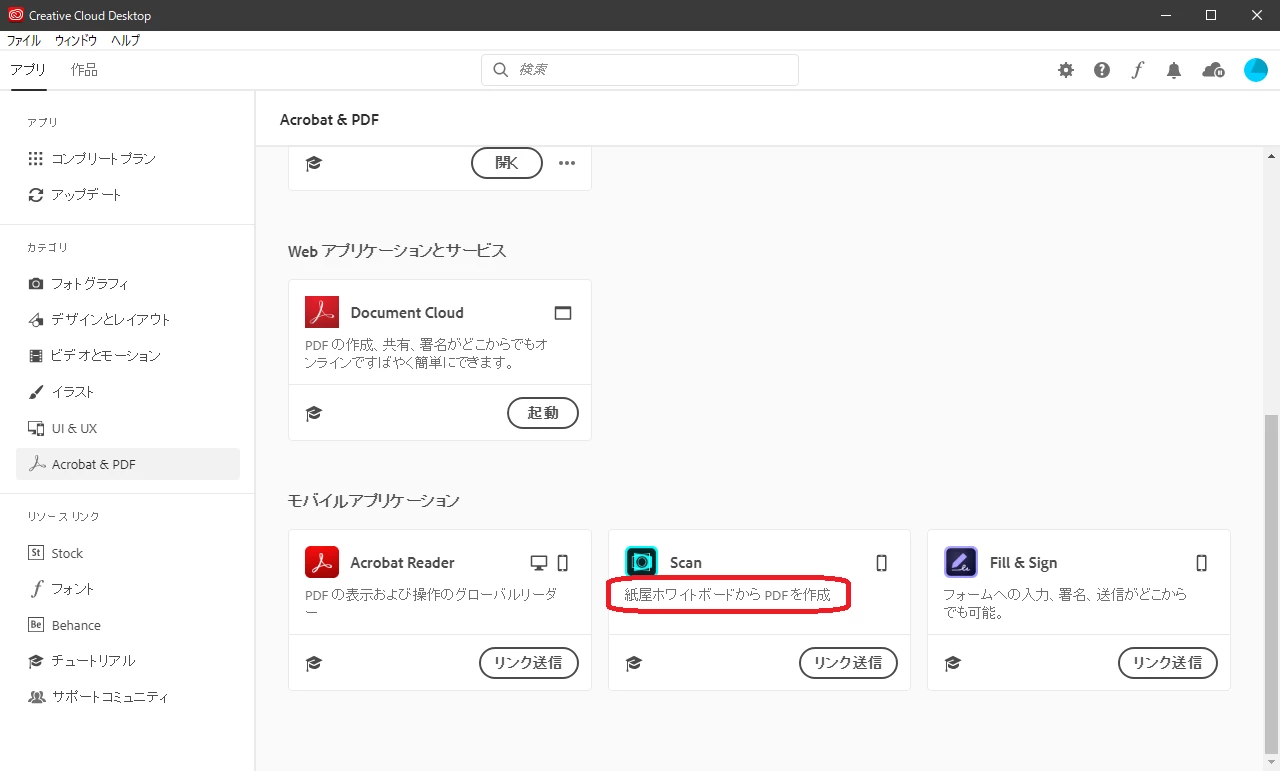Click the search magnifier icon
Viewport: 1280px width, 771px height.
pyautogui.click(x=500, y=70)
